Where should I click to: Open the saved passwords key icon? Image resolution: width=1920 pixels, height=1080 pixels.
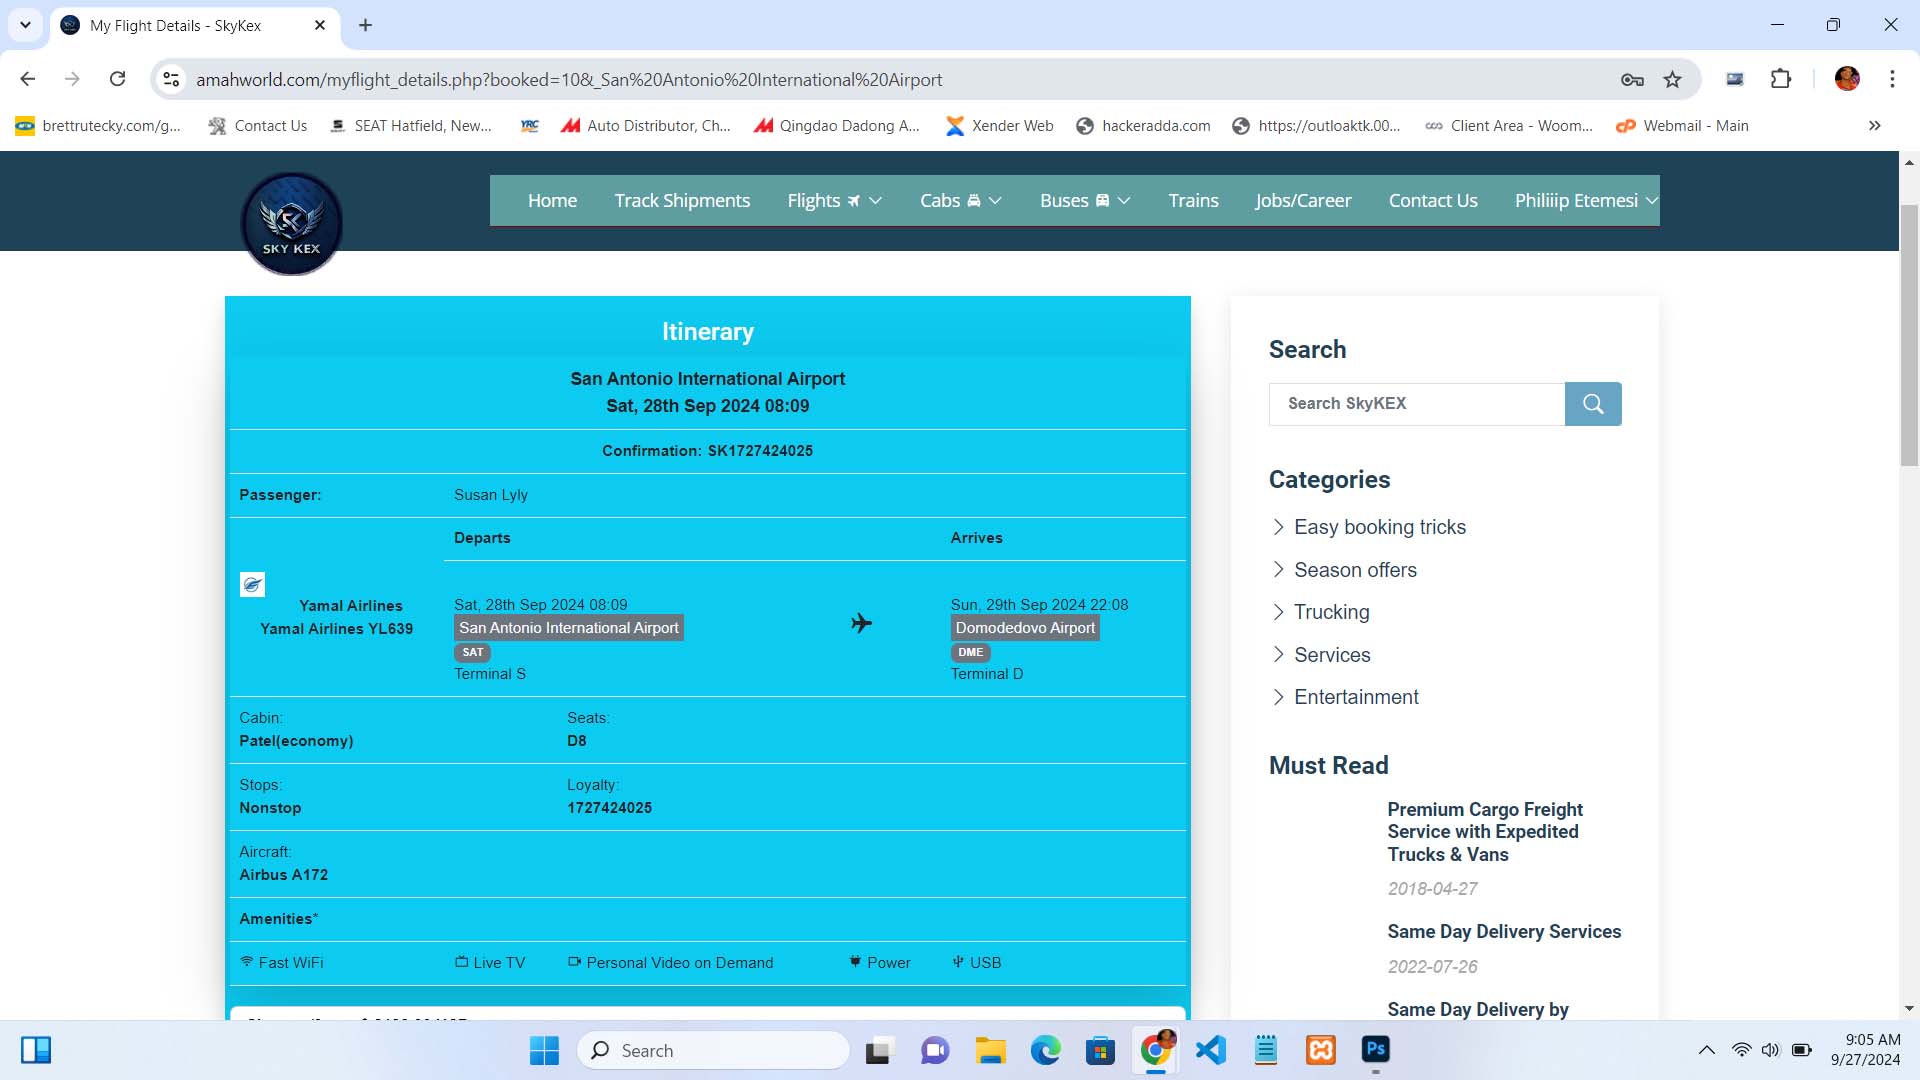coord(1632,79)
